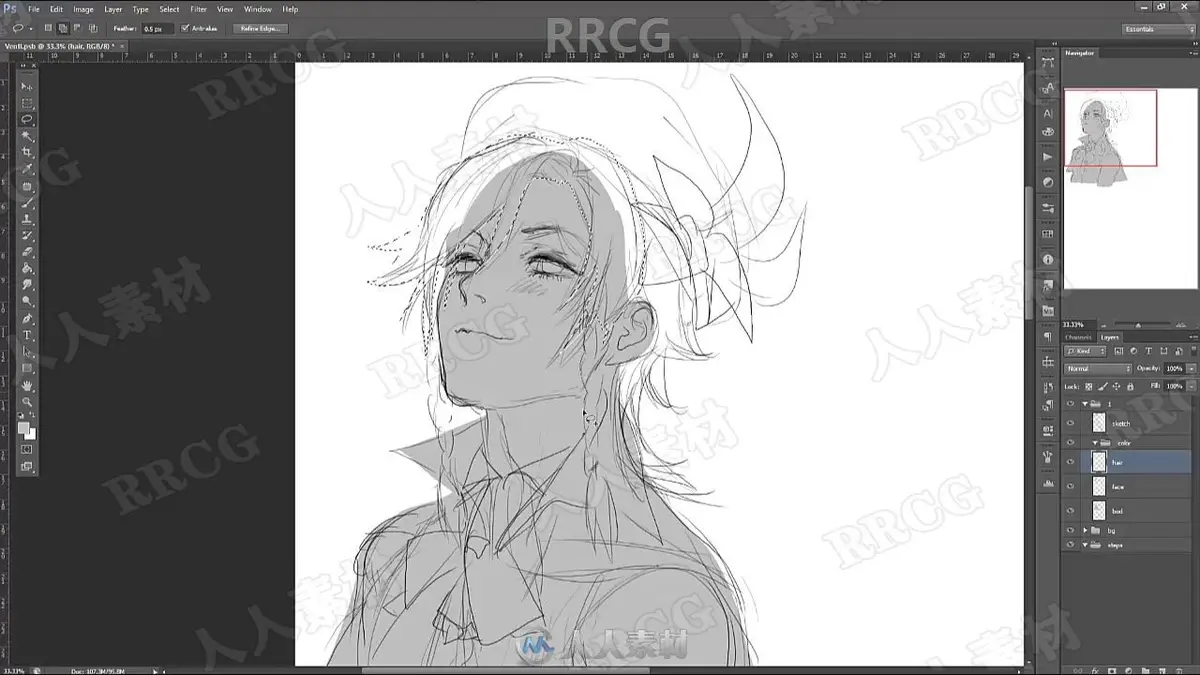Click the Lock all padlock icon

[x=1130, y=386]
